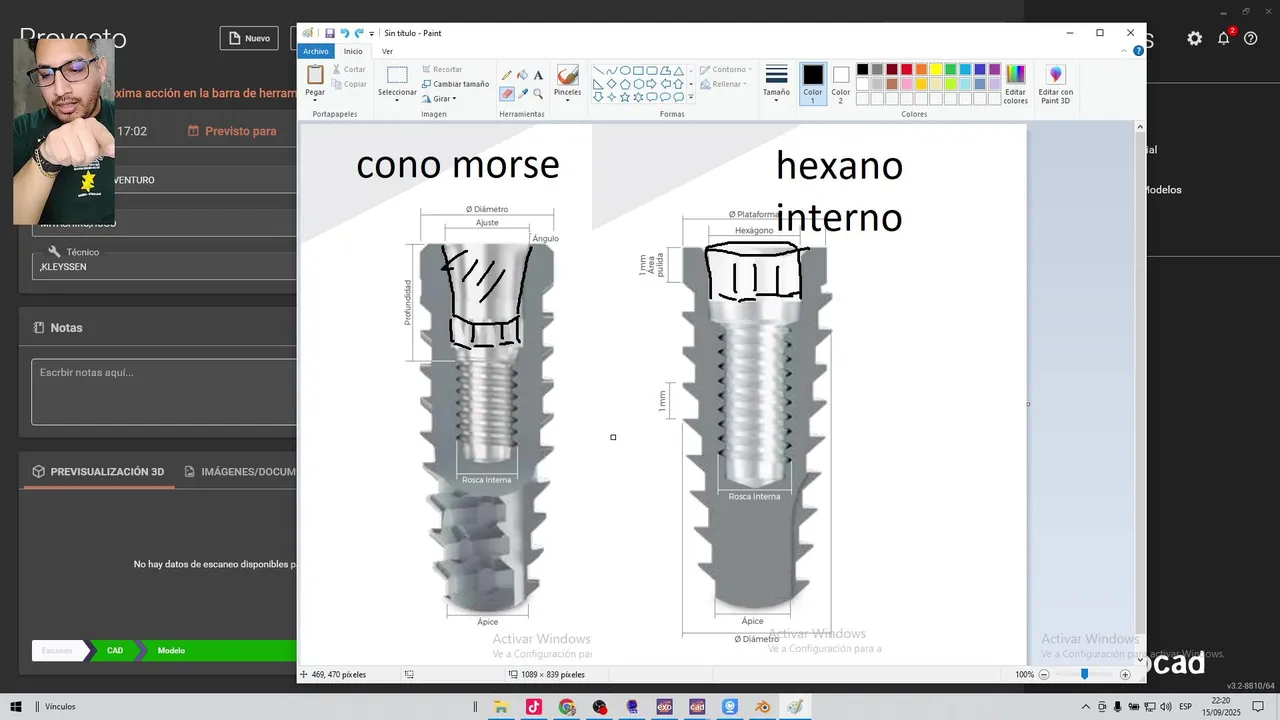1280x720 pixels.
Task: Select the Pencil tool in Paint
Action: click(507, 75)
